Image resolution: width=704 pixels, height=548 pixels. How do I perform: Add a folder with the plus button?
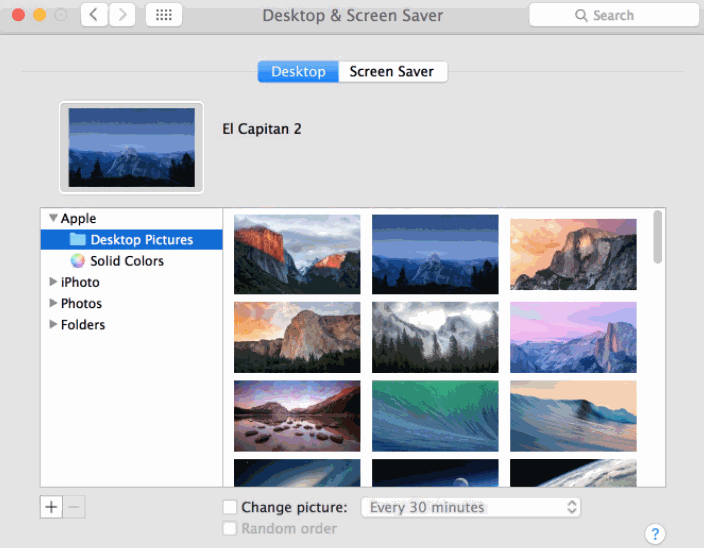pyautogui.click(x=51, y=507)
